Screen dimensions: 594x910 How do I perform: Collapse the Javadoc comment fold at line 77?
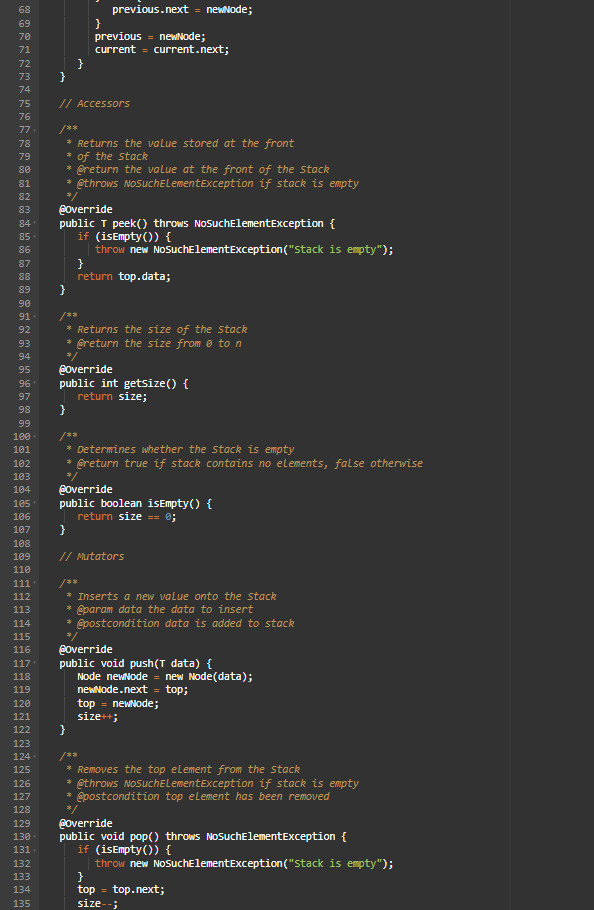pyautogui.click(x=34, y=130)
